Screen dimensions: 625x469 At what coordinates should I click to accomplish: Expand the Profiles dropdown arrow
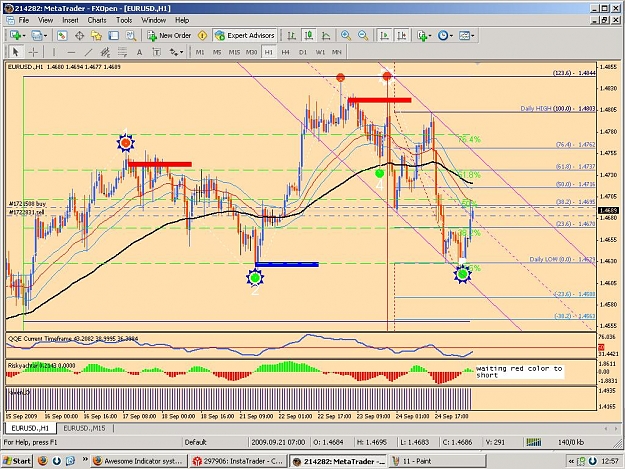pos(45,36)
